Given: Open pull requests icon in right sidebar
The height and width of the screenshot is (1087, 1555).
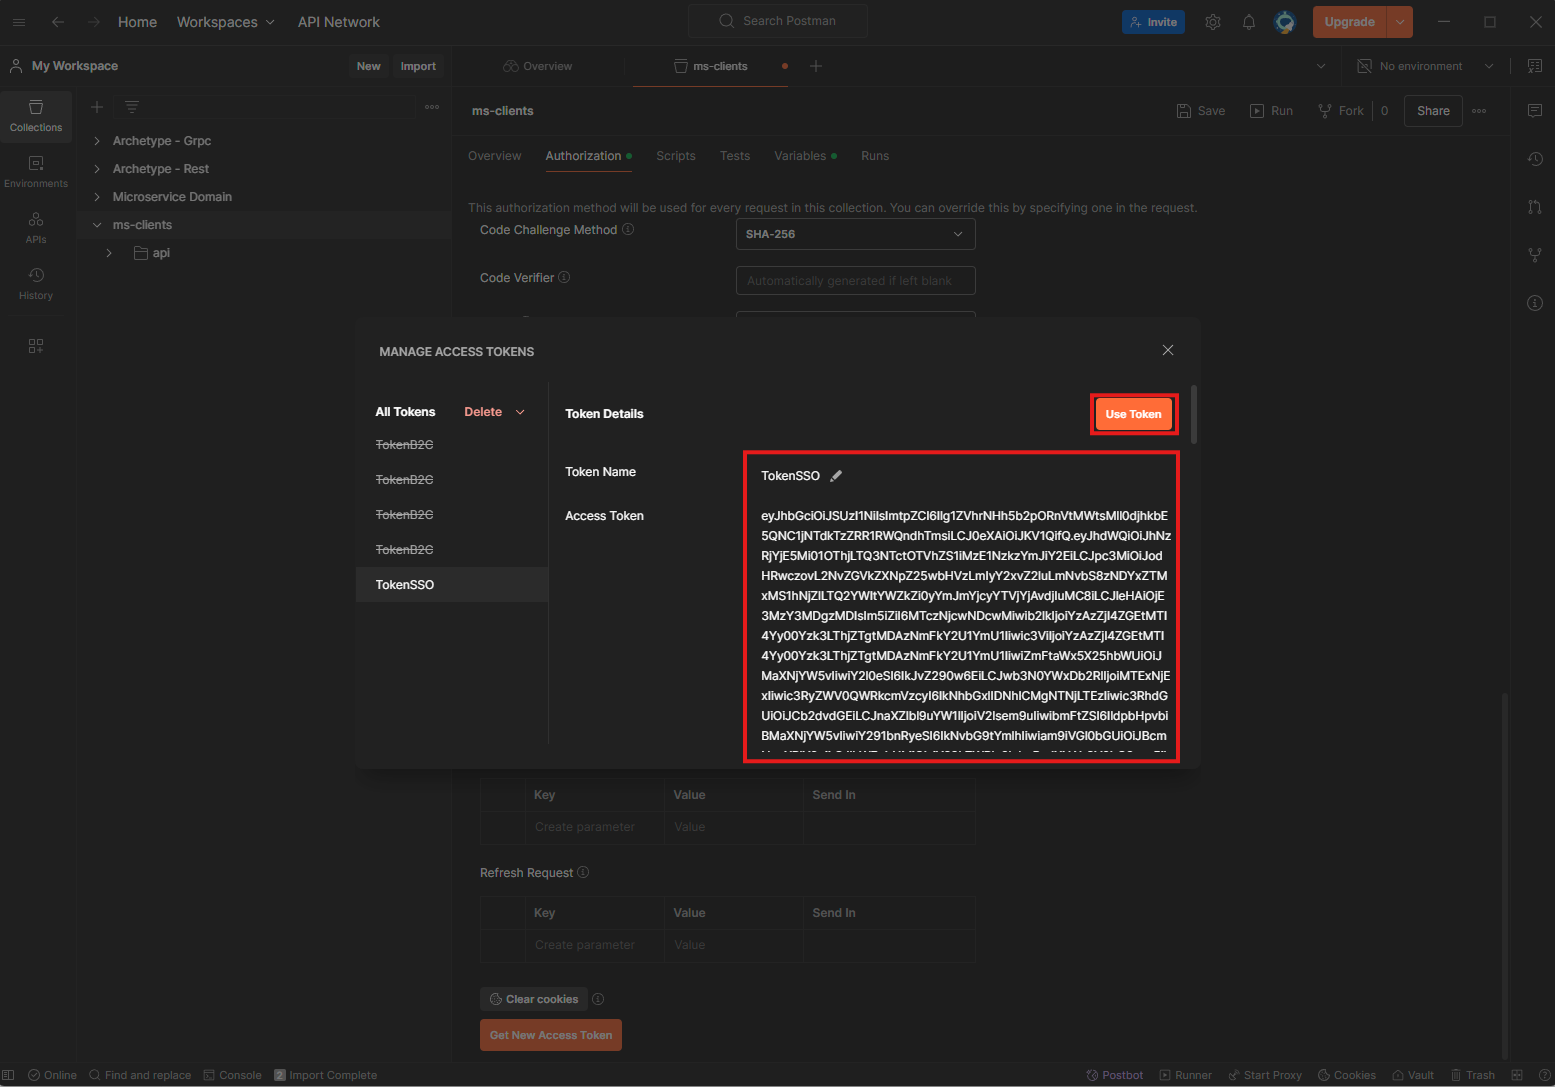Looking at the screenshot, I should [1535, 207].
